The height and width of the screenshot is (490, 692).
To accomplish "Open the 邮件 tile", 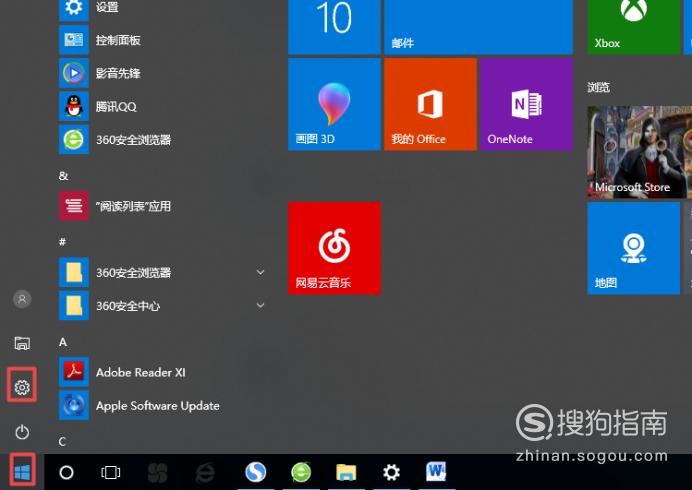I will 478,26.
